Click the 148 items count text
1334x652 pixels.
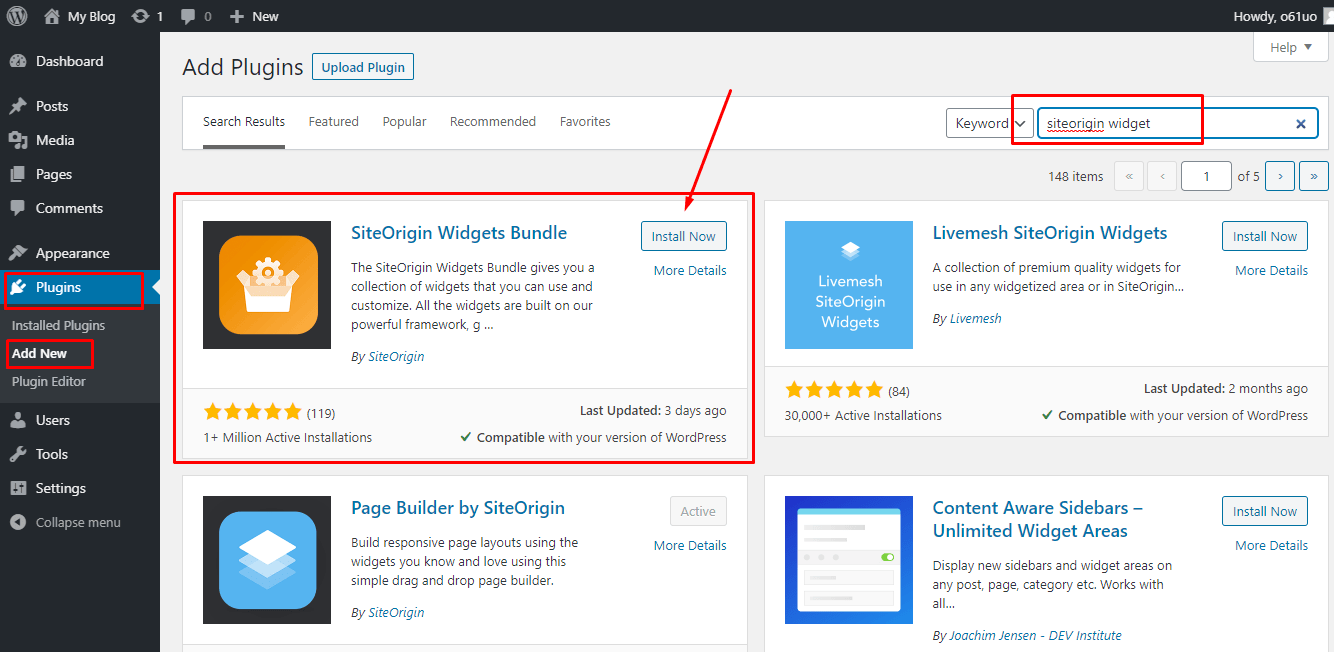pyautogui.click(x=1076, y=176)
